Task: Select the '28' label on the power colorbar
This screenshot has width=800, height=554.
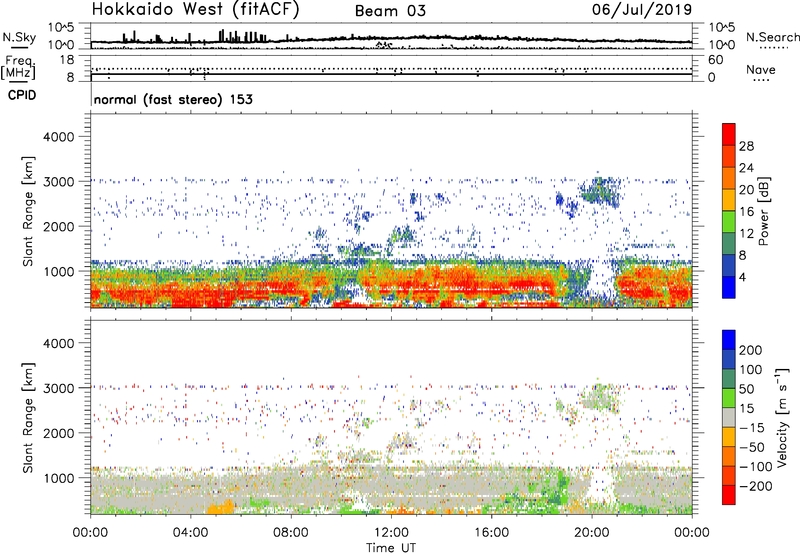Action: 746,146
